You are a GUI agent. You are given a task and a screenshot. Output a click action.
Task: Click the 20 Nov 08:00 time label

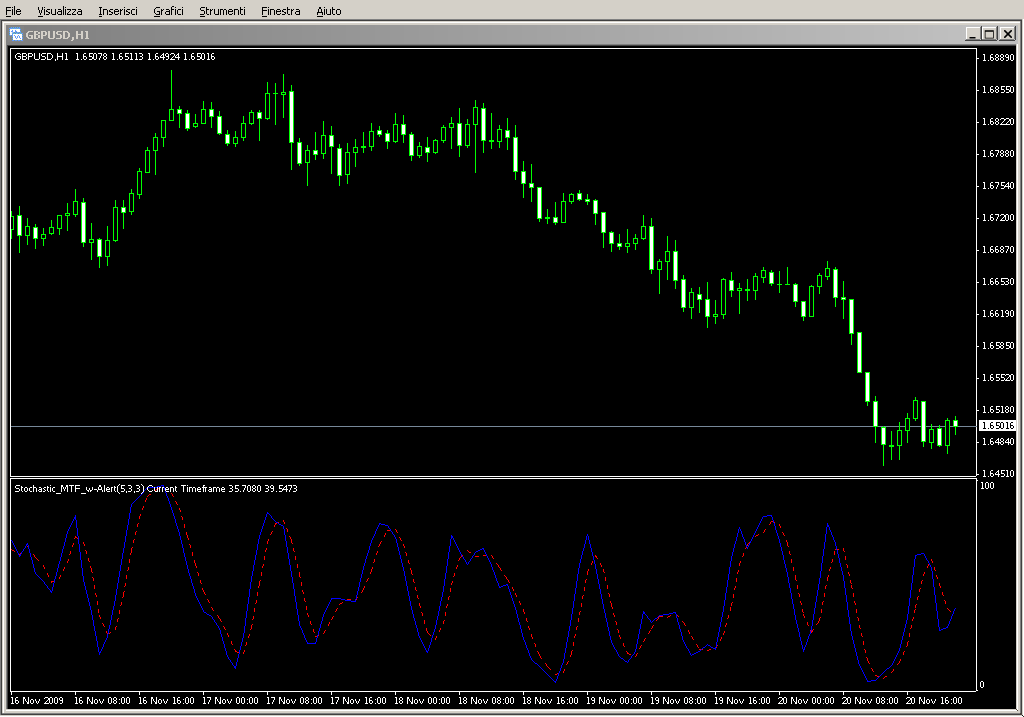[870, 701]
